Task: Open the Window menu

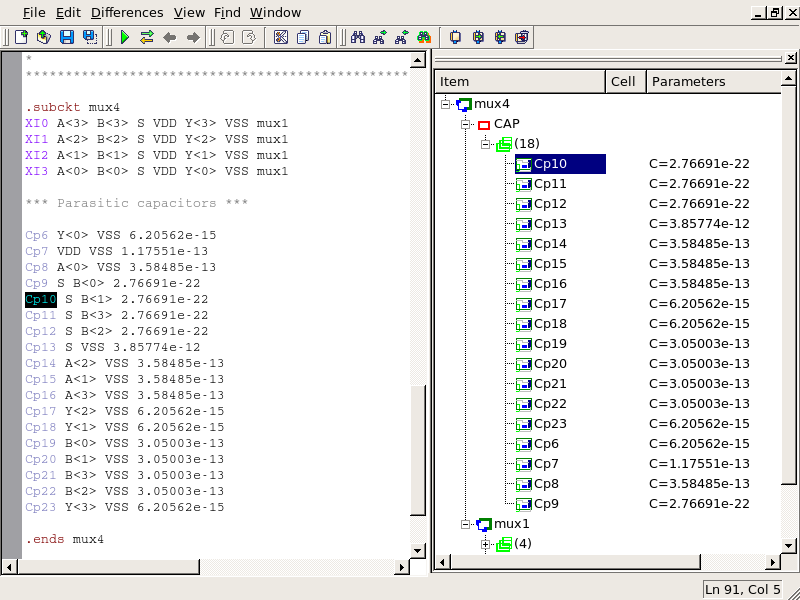Action: coord(275,12)
